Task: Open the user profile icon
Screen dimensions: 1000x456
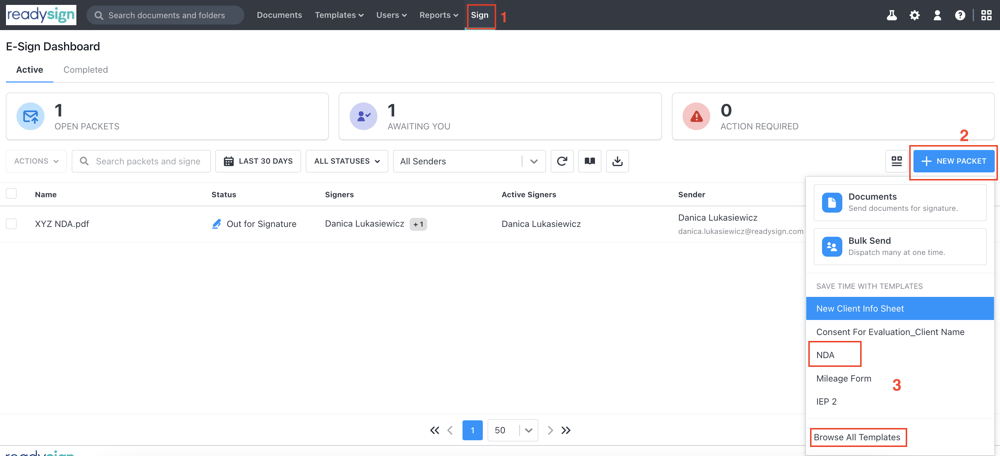Action: (x=938, y=15)
